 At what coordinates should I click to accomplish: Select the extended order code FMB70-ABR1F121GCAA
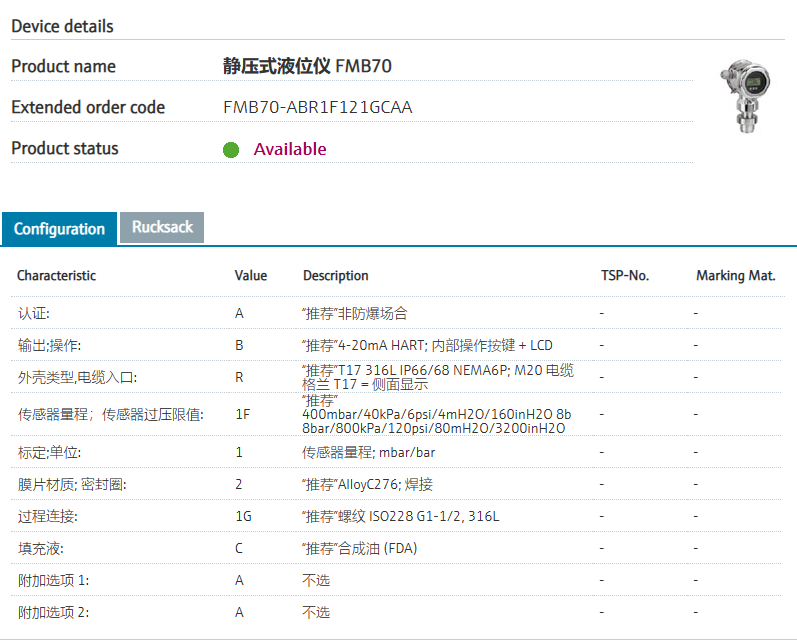[317, 107]
